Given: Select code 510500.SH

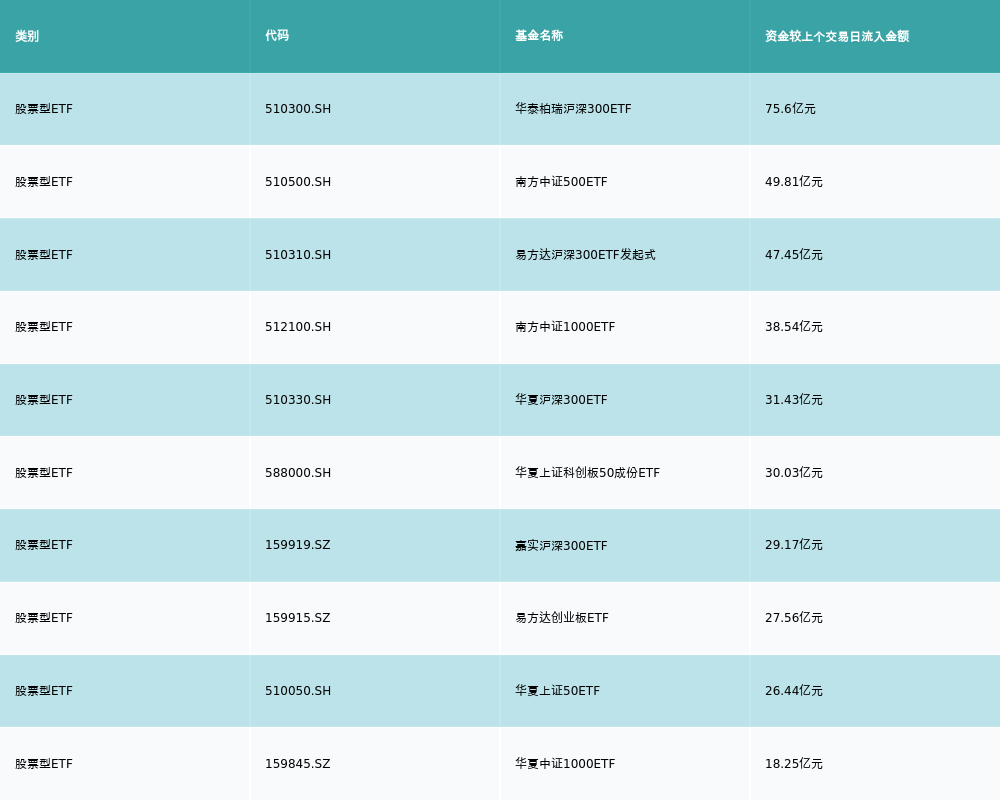Looking at the screenshot, I should click(298, 182).
